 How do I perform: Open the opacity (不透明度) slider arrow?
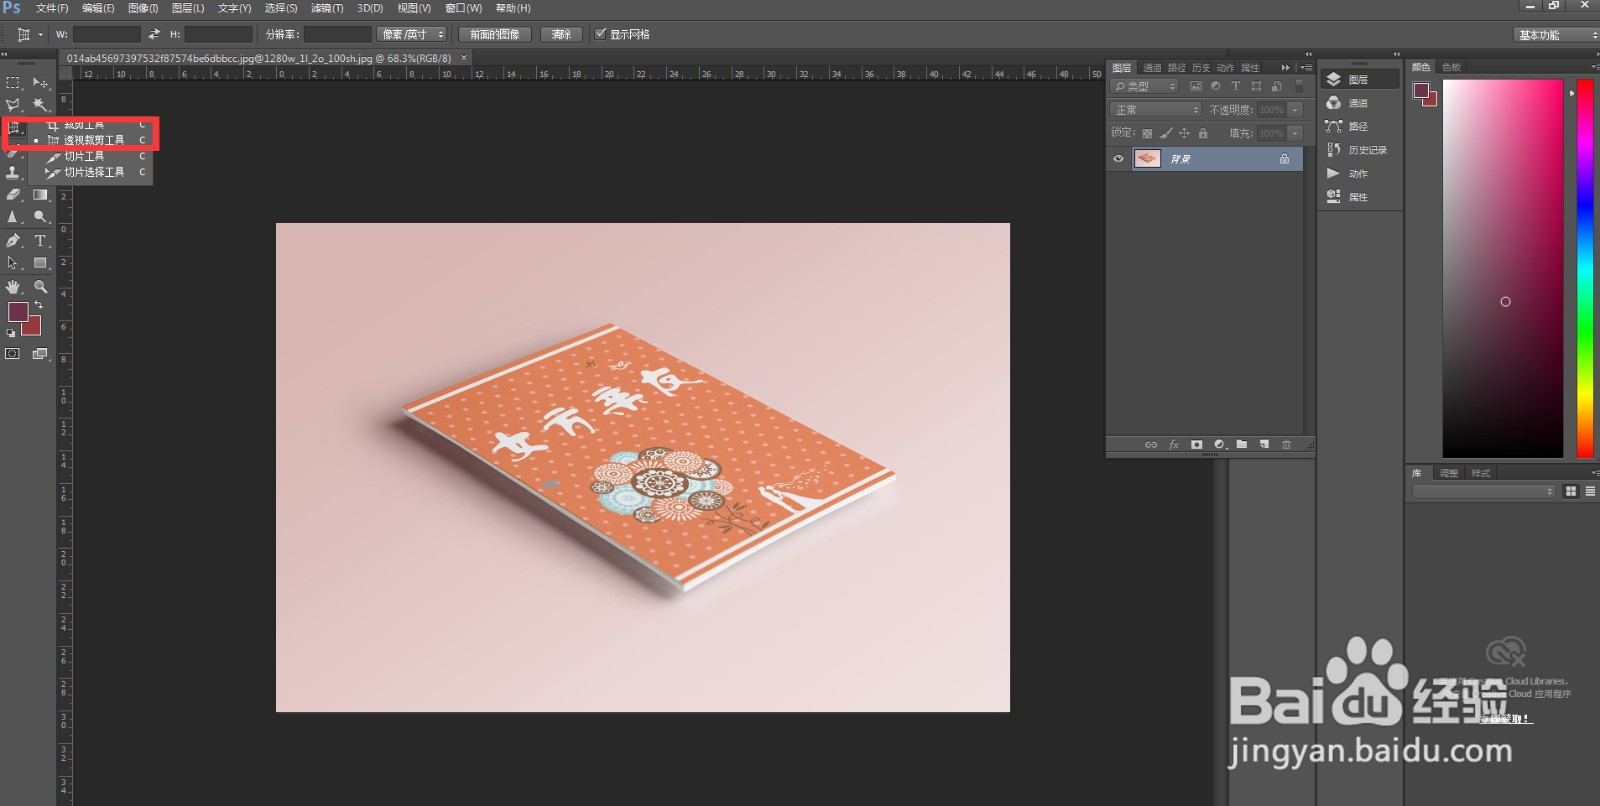coord(1295,110)
